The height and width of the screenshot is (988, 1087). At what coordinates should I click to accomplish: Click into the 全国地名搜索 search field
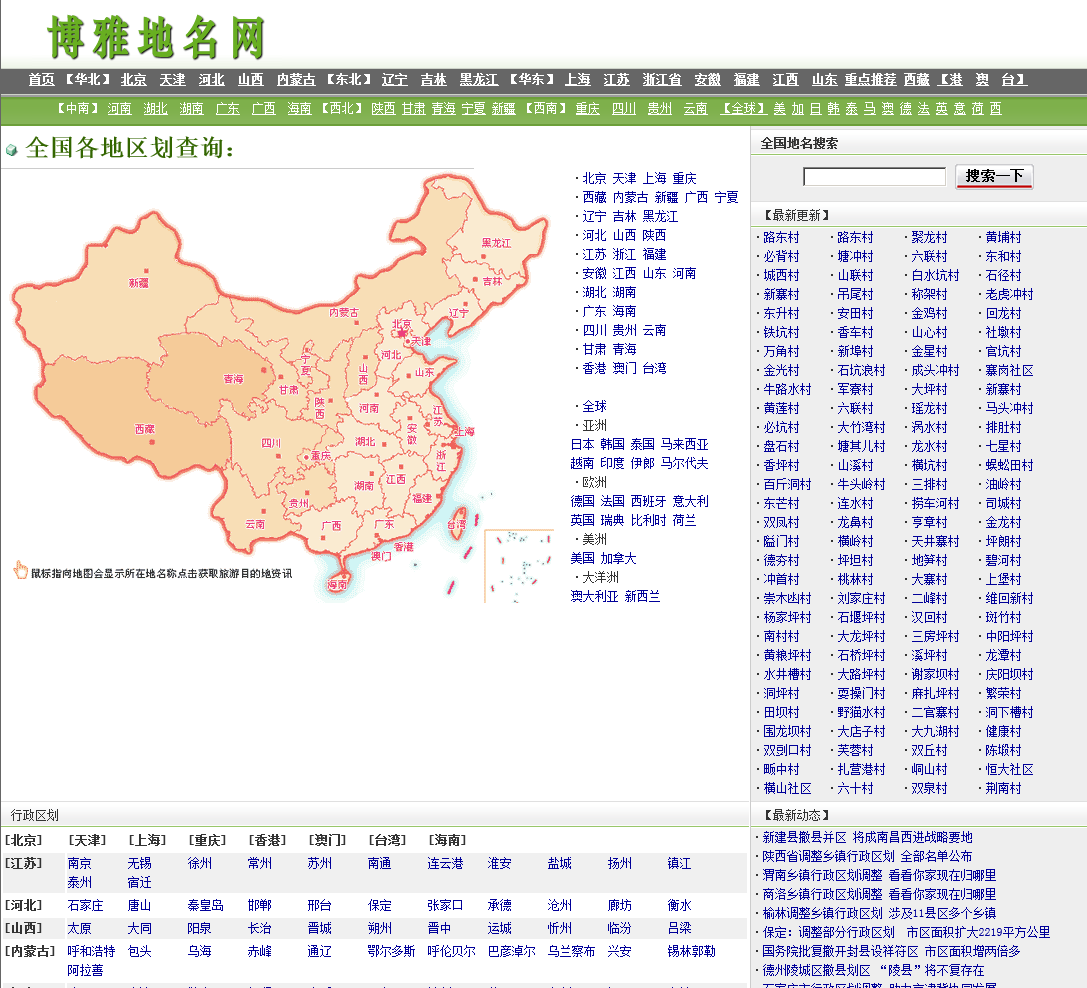874,177
